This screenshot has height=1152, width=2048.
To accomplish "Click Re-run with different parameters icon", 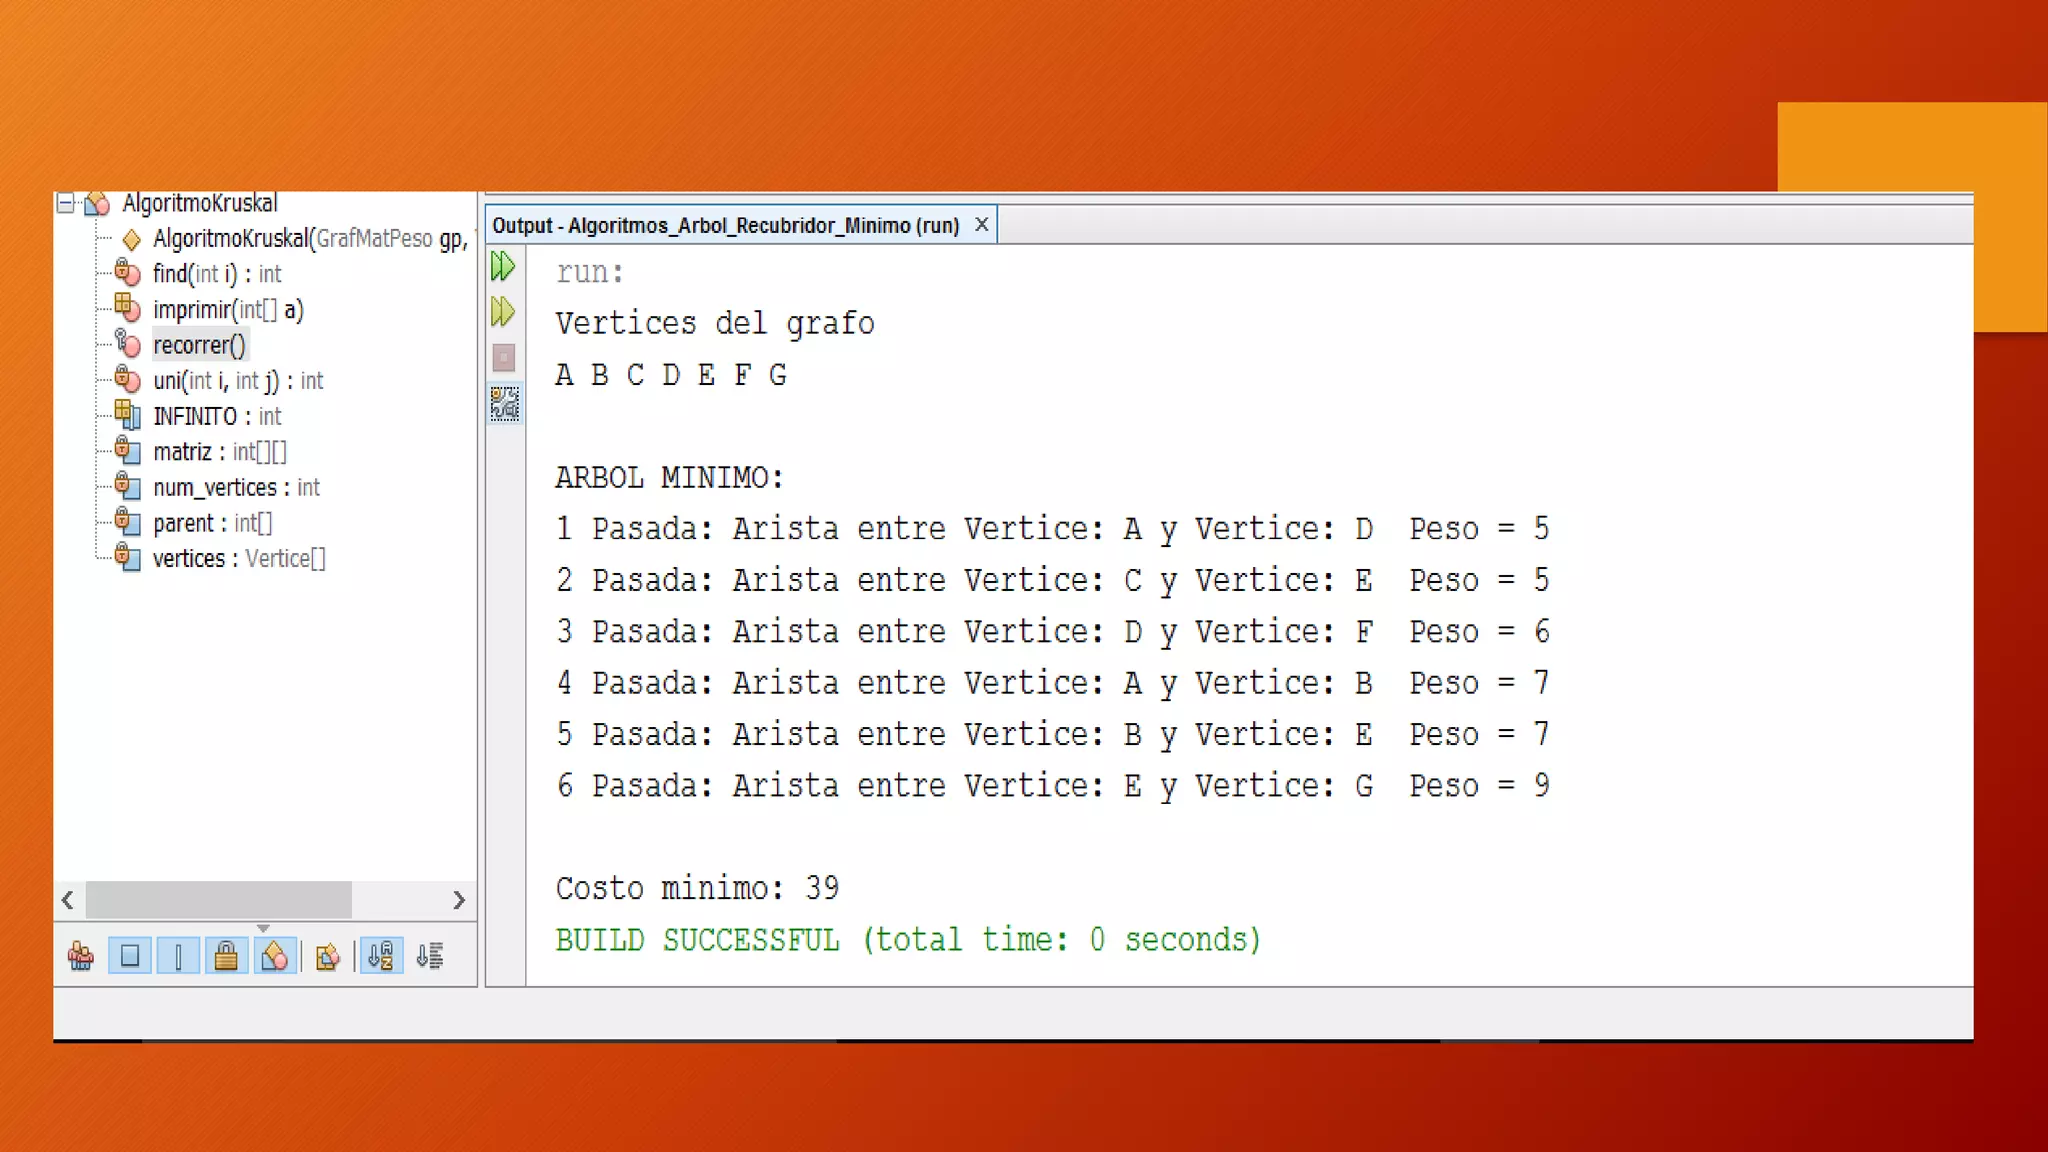I will tap(503, 312).
